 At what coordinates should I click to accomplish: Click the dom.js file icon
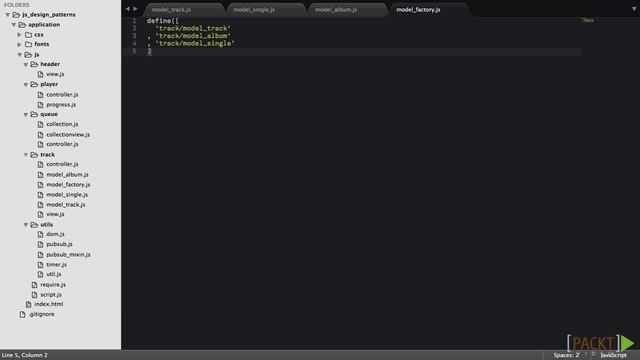pyautogui.click(x=40, y=234)
